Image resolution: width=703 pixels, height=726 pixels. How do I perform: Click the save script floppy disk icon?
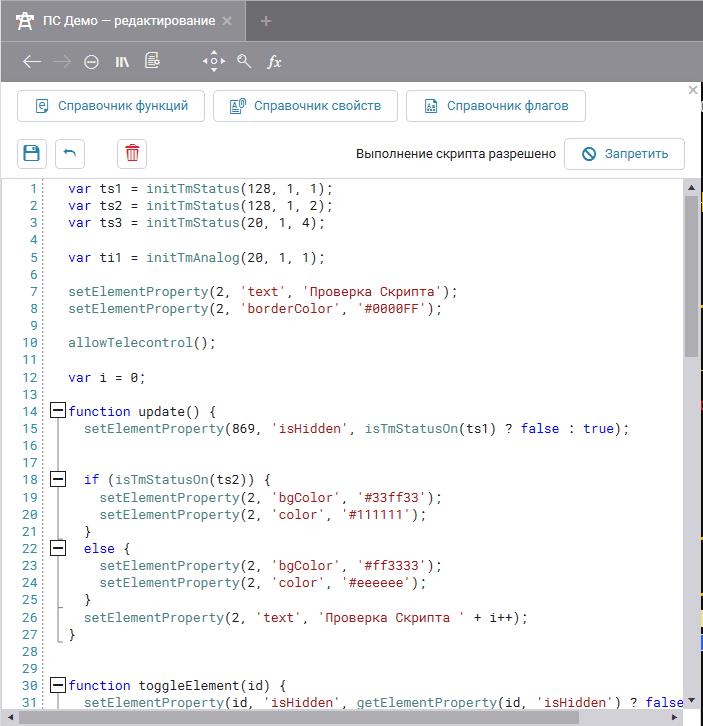coord(32,153)
